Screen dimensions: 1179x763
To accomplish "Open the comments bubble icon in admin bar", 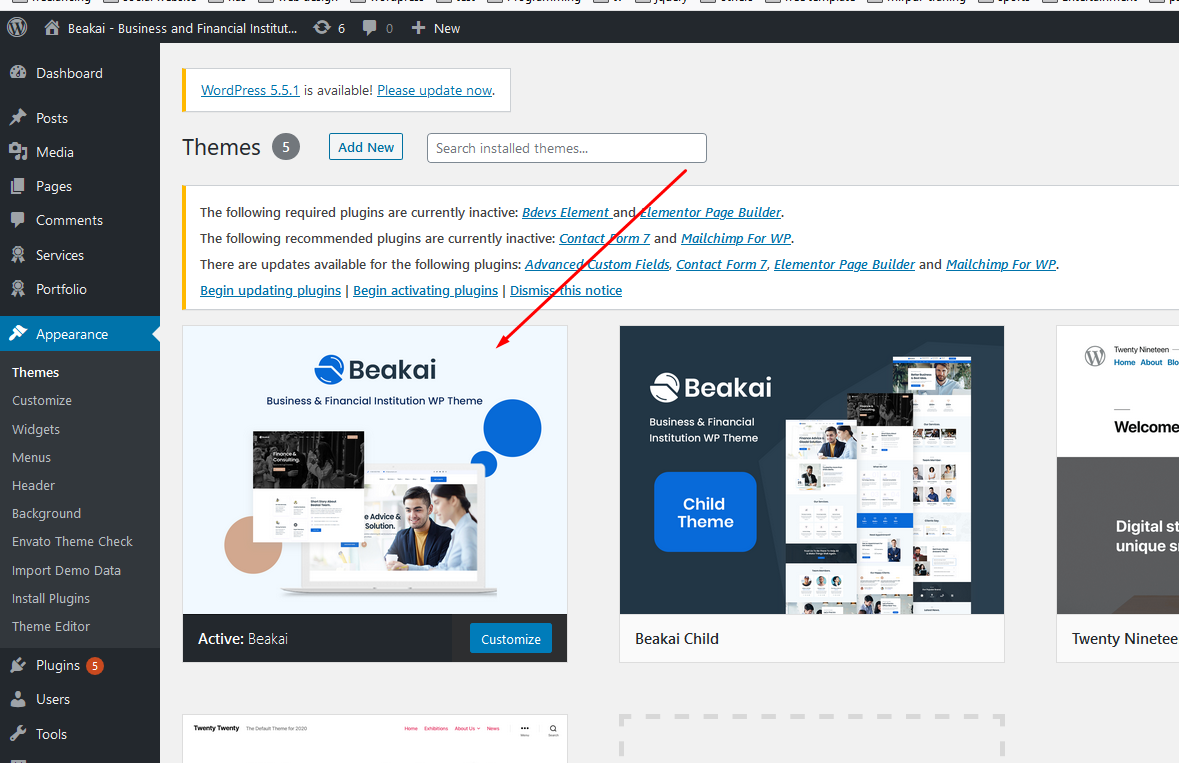I will (x=369, y=28).
